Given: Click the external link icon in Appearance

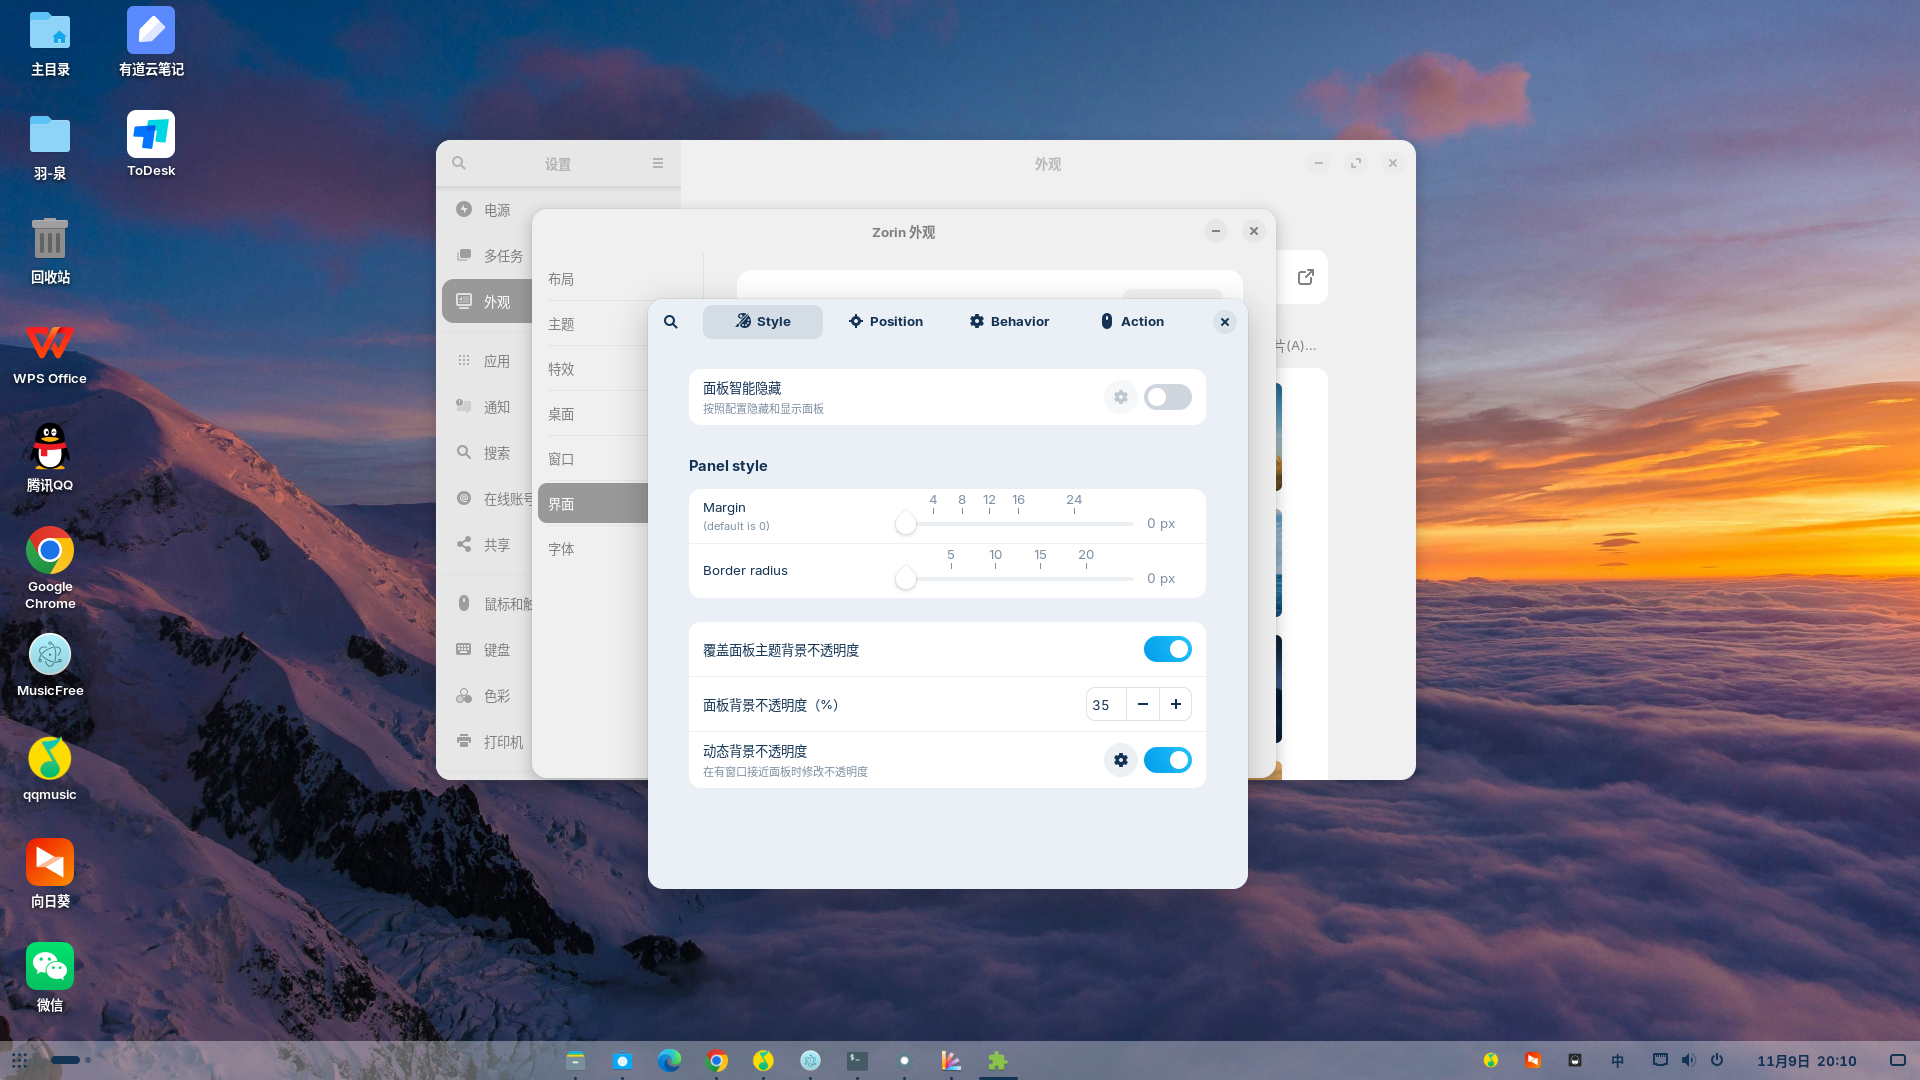Looking at the screenshot, I should [1306, 277].
